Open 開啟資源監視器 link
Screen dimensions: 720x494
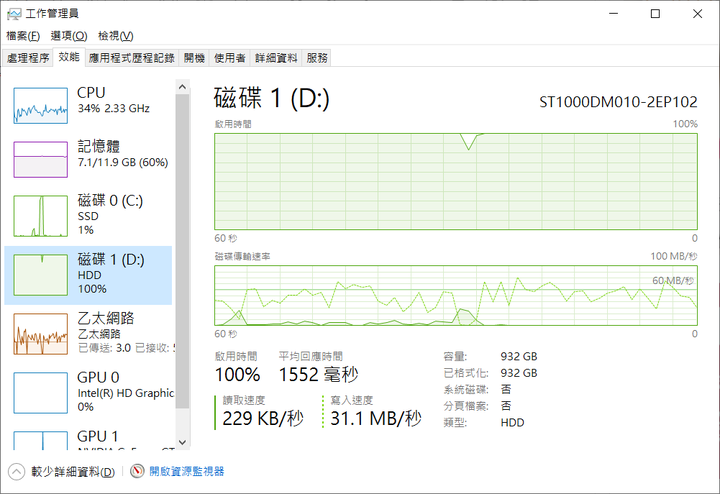point(186,472)
